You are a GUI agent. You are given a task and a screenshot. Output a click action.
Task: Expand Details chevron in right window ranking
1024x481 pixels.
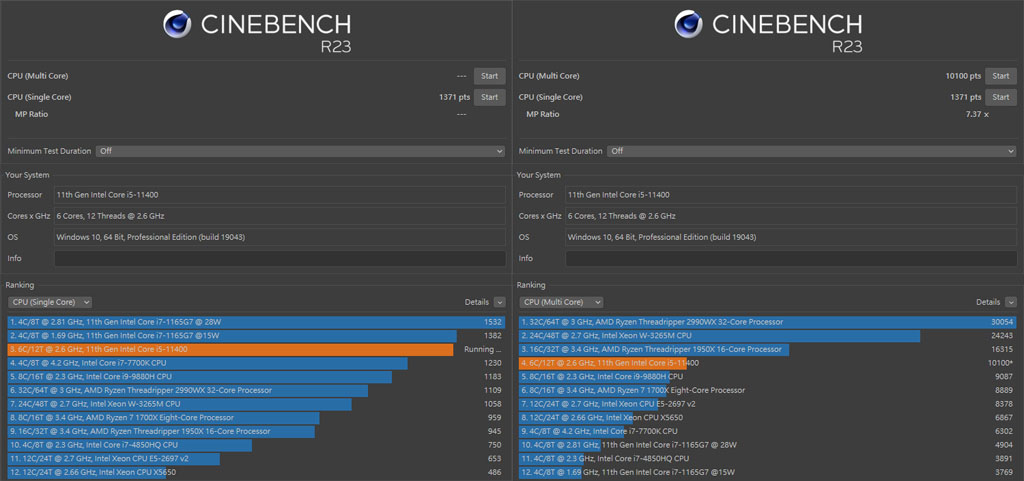[x=1011, y=302]
